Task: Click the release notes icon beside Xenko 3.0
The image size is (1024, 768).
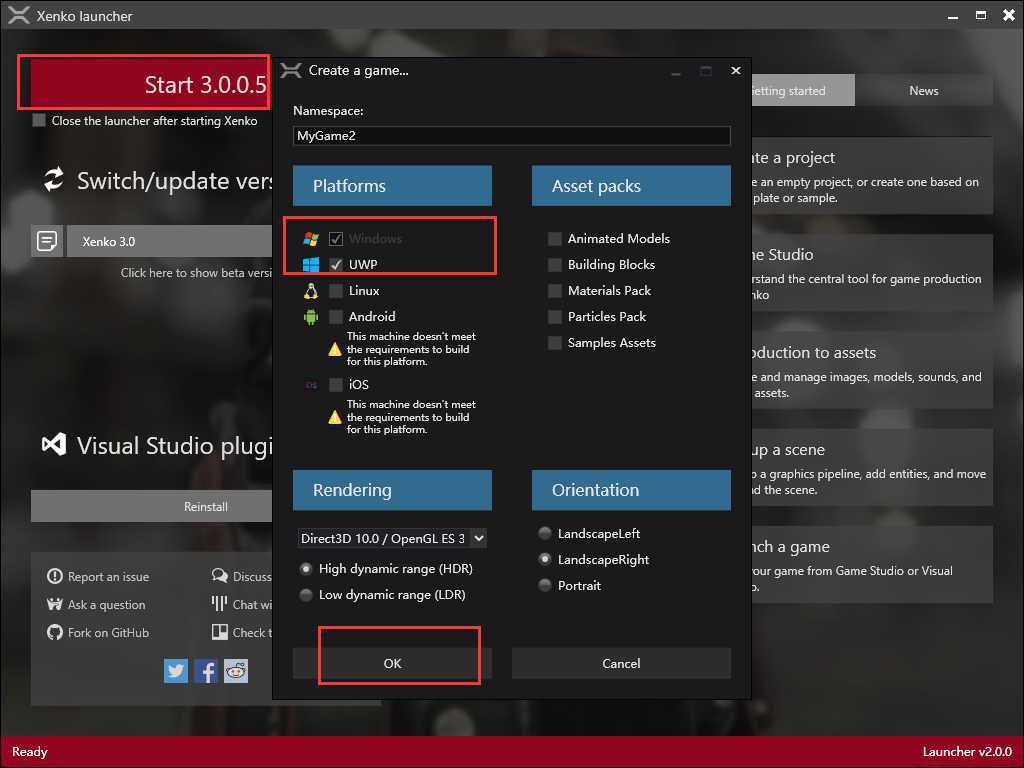Action: click(47, 241)
